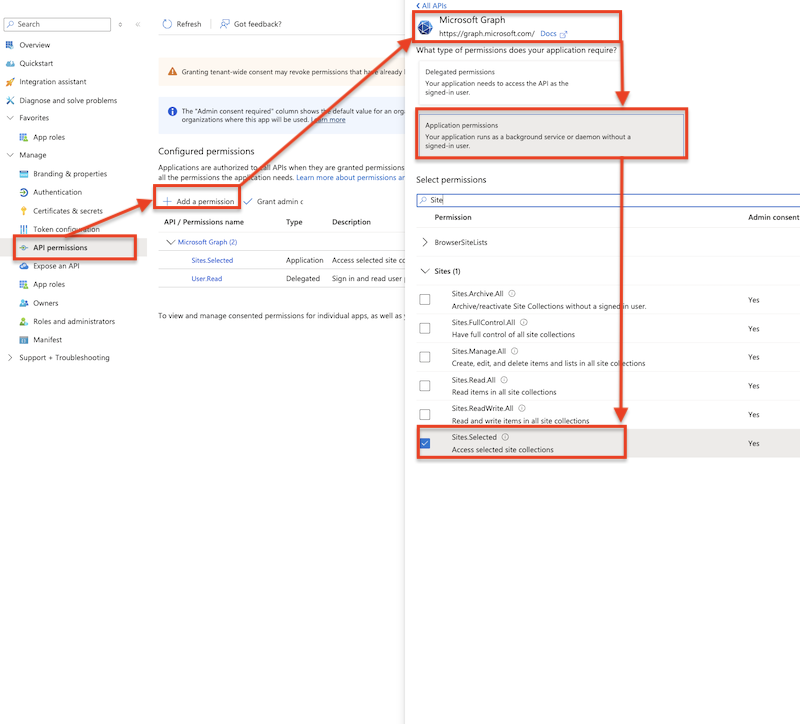Viewport: 800px width, 724px height.
Task: Click Learn more link in the info banner
Action: (x=328, y=119)
